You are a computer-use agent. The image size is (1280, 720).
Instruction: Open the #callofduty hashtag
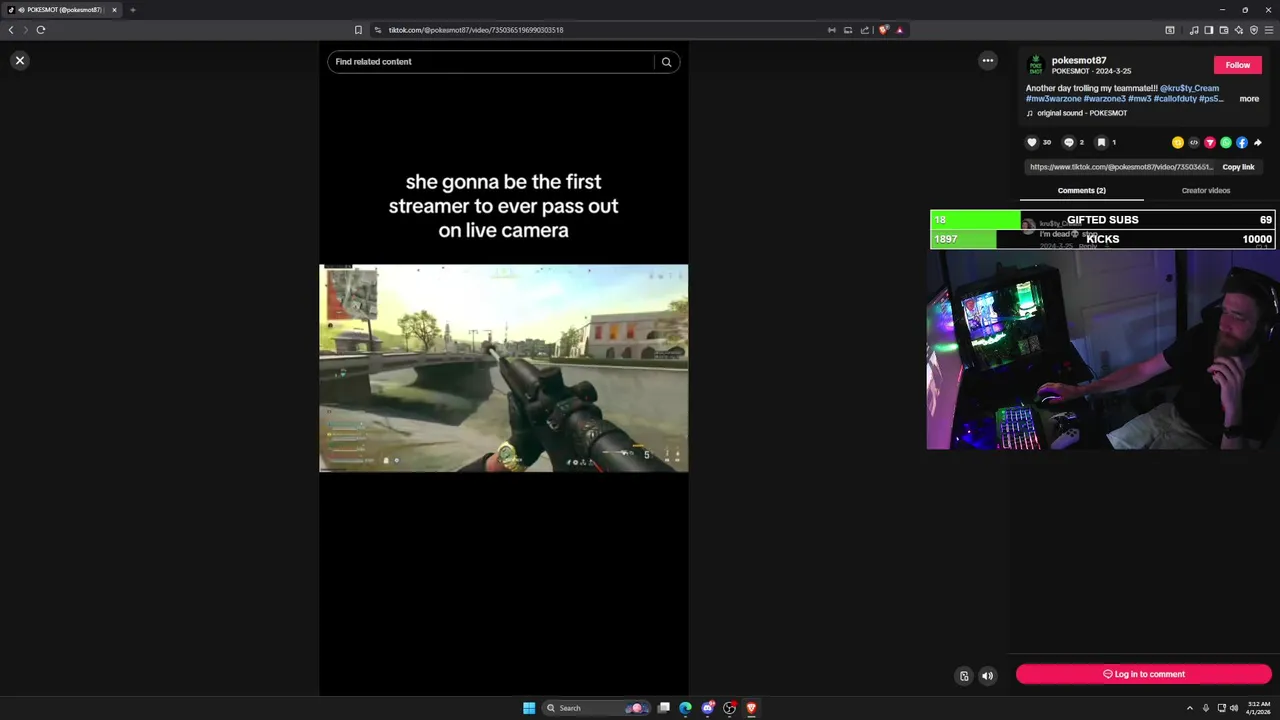[x=1175, y=99]
